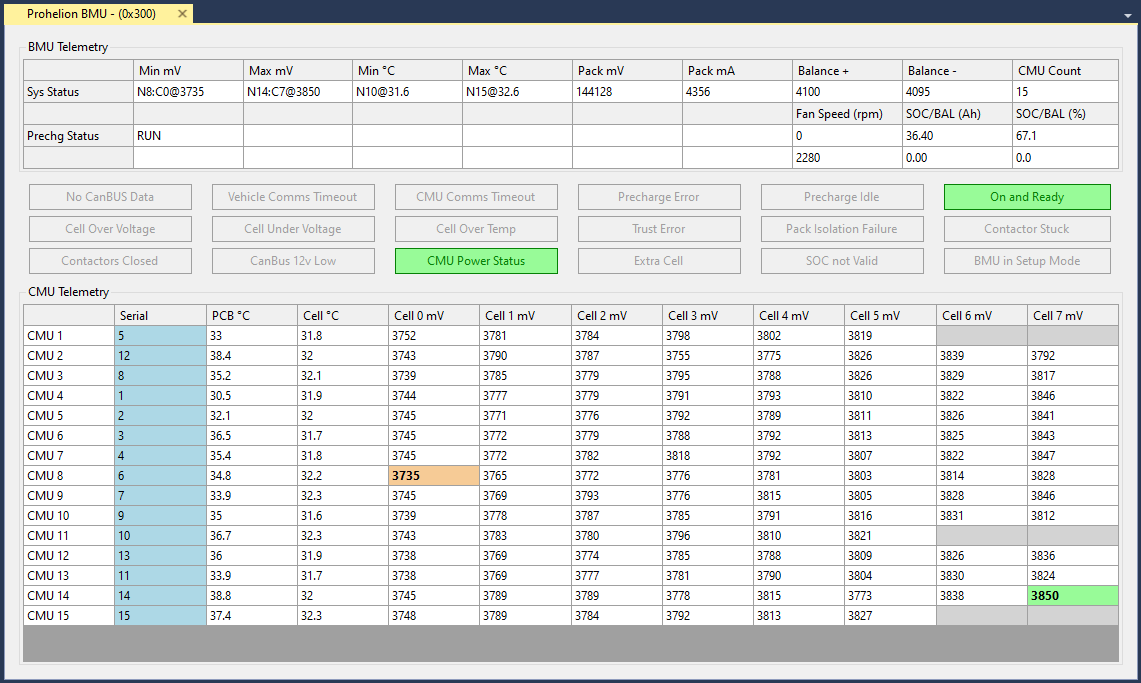Click the Serial column header in CMU Telemetry

160,316
